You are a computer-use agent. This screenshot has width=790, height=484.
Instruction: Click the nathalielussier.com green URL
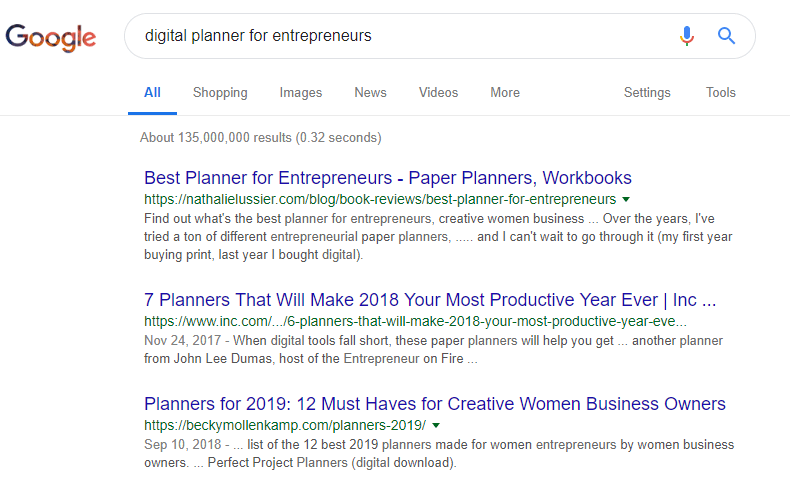tap(380, 199)
